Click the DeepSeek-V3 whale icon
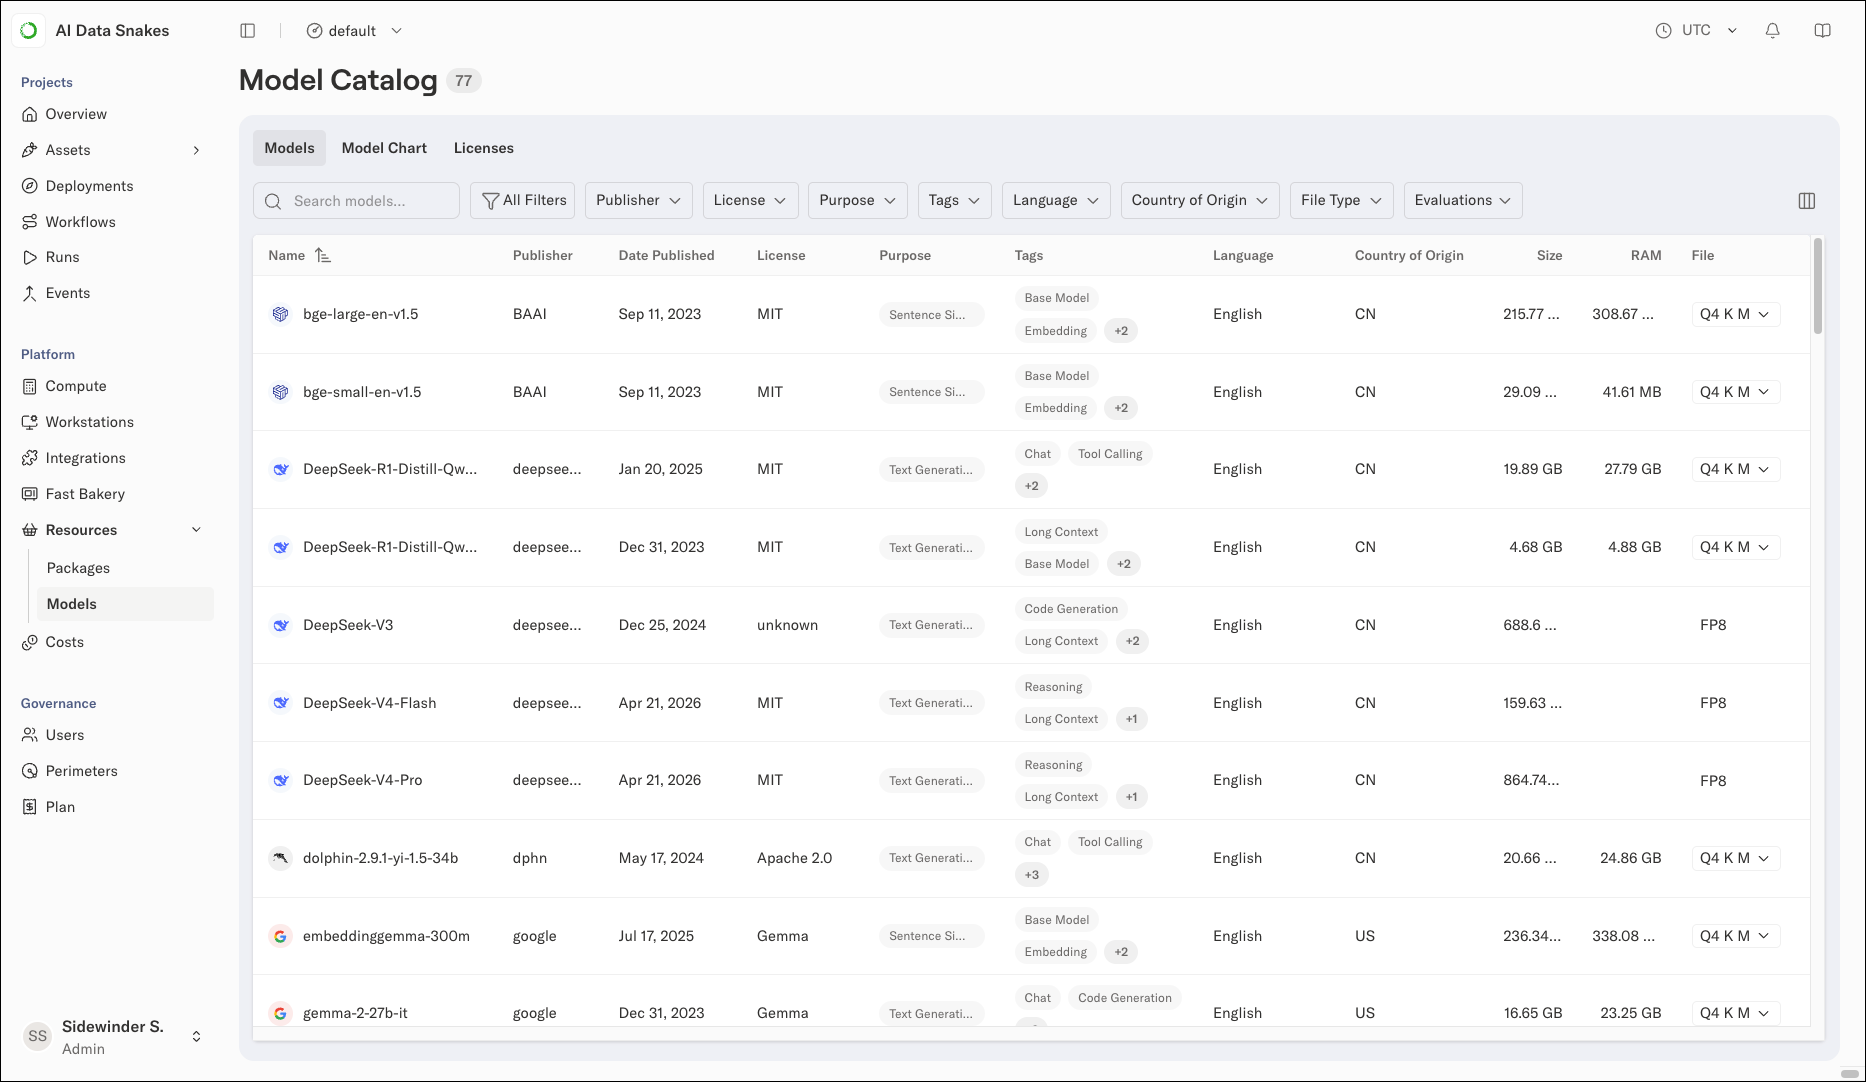 [x=281, y=625]
